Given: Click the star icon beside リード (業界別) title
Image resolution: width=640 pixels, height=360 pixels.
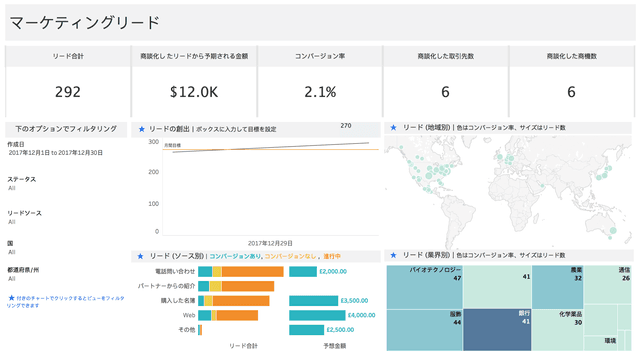Looking at the screenshot, I should click(x=393, y=255).
